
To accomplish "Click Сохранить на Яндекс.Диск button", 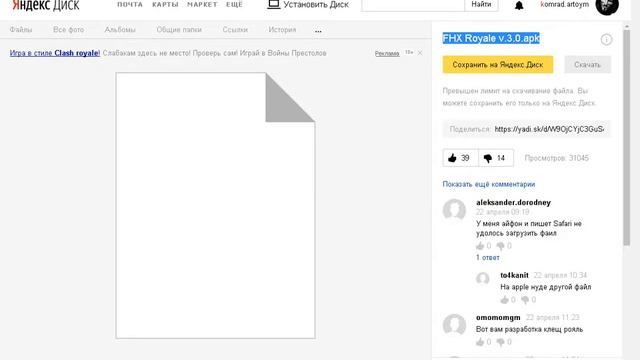I will [498, 64].
